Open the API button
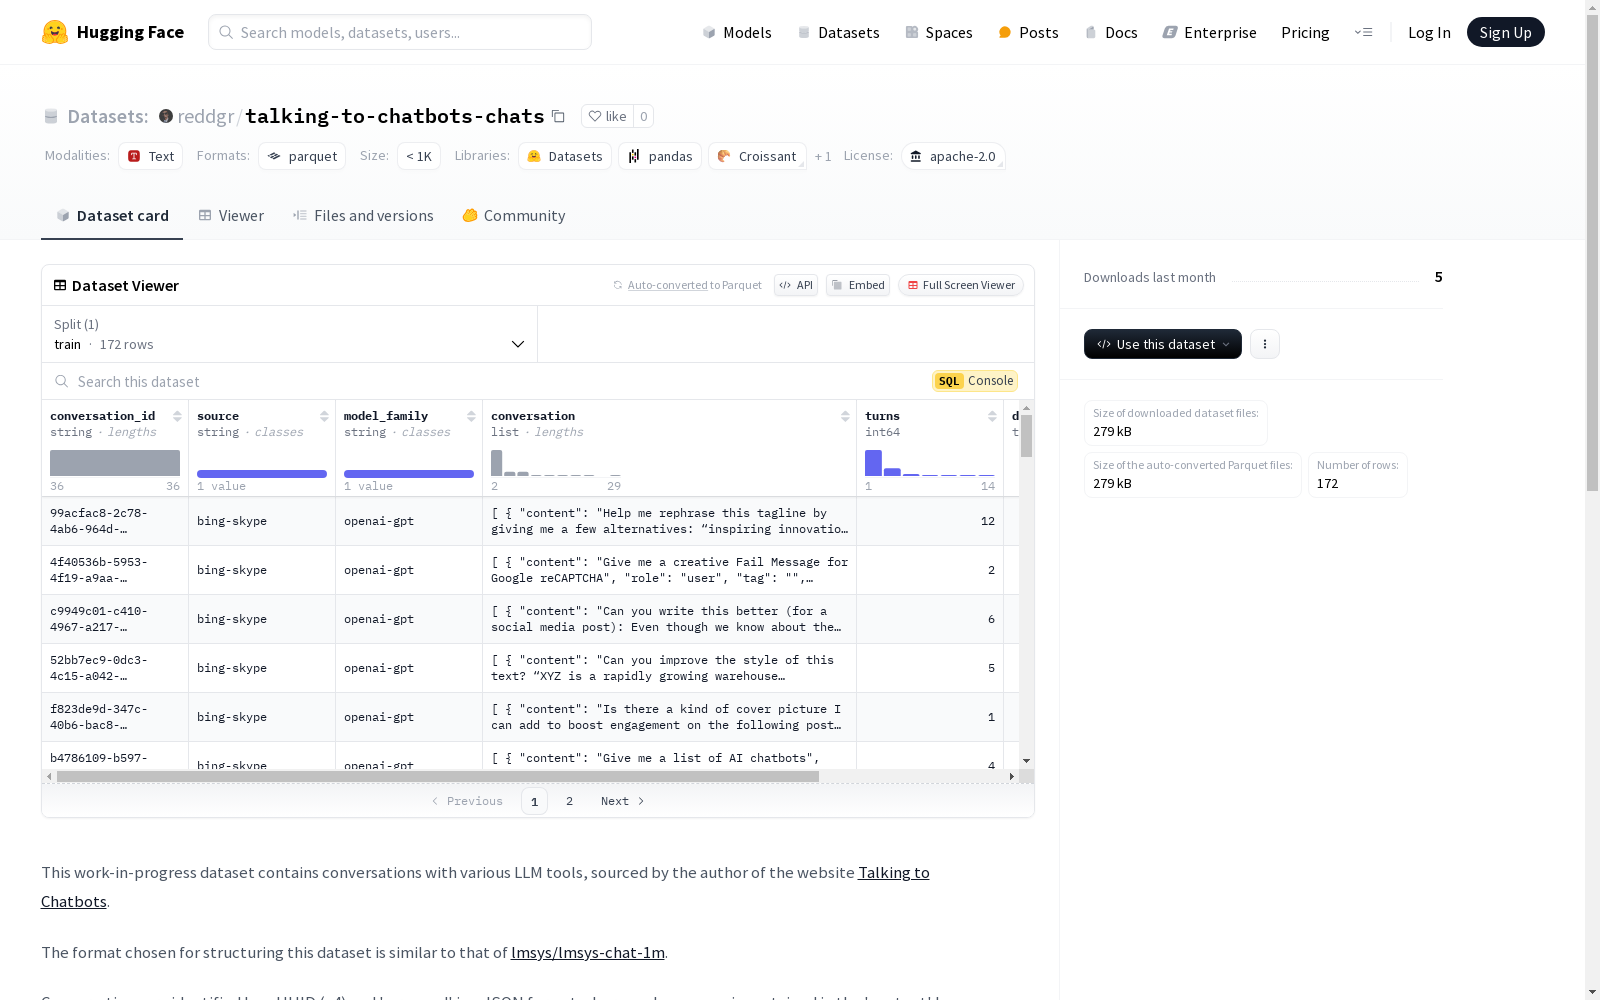Image resolution: width=1600 pixels, height=1000 pixels. tap(796, 285)
